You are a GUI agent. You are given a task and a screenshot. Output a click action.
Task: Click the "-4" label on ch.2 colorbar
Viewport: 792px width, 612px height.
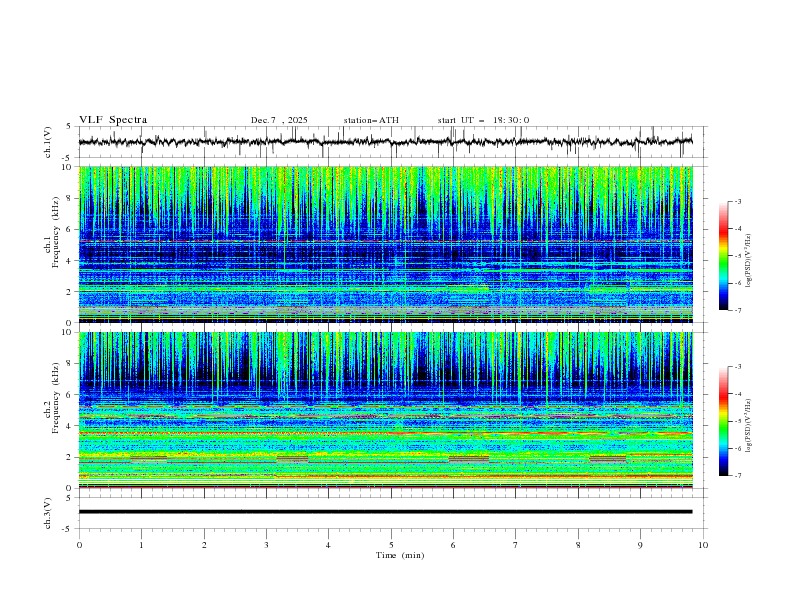(738, 394)
